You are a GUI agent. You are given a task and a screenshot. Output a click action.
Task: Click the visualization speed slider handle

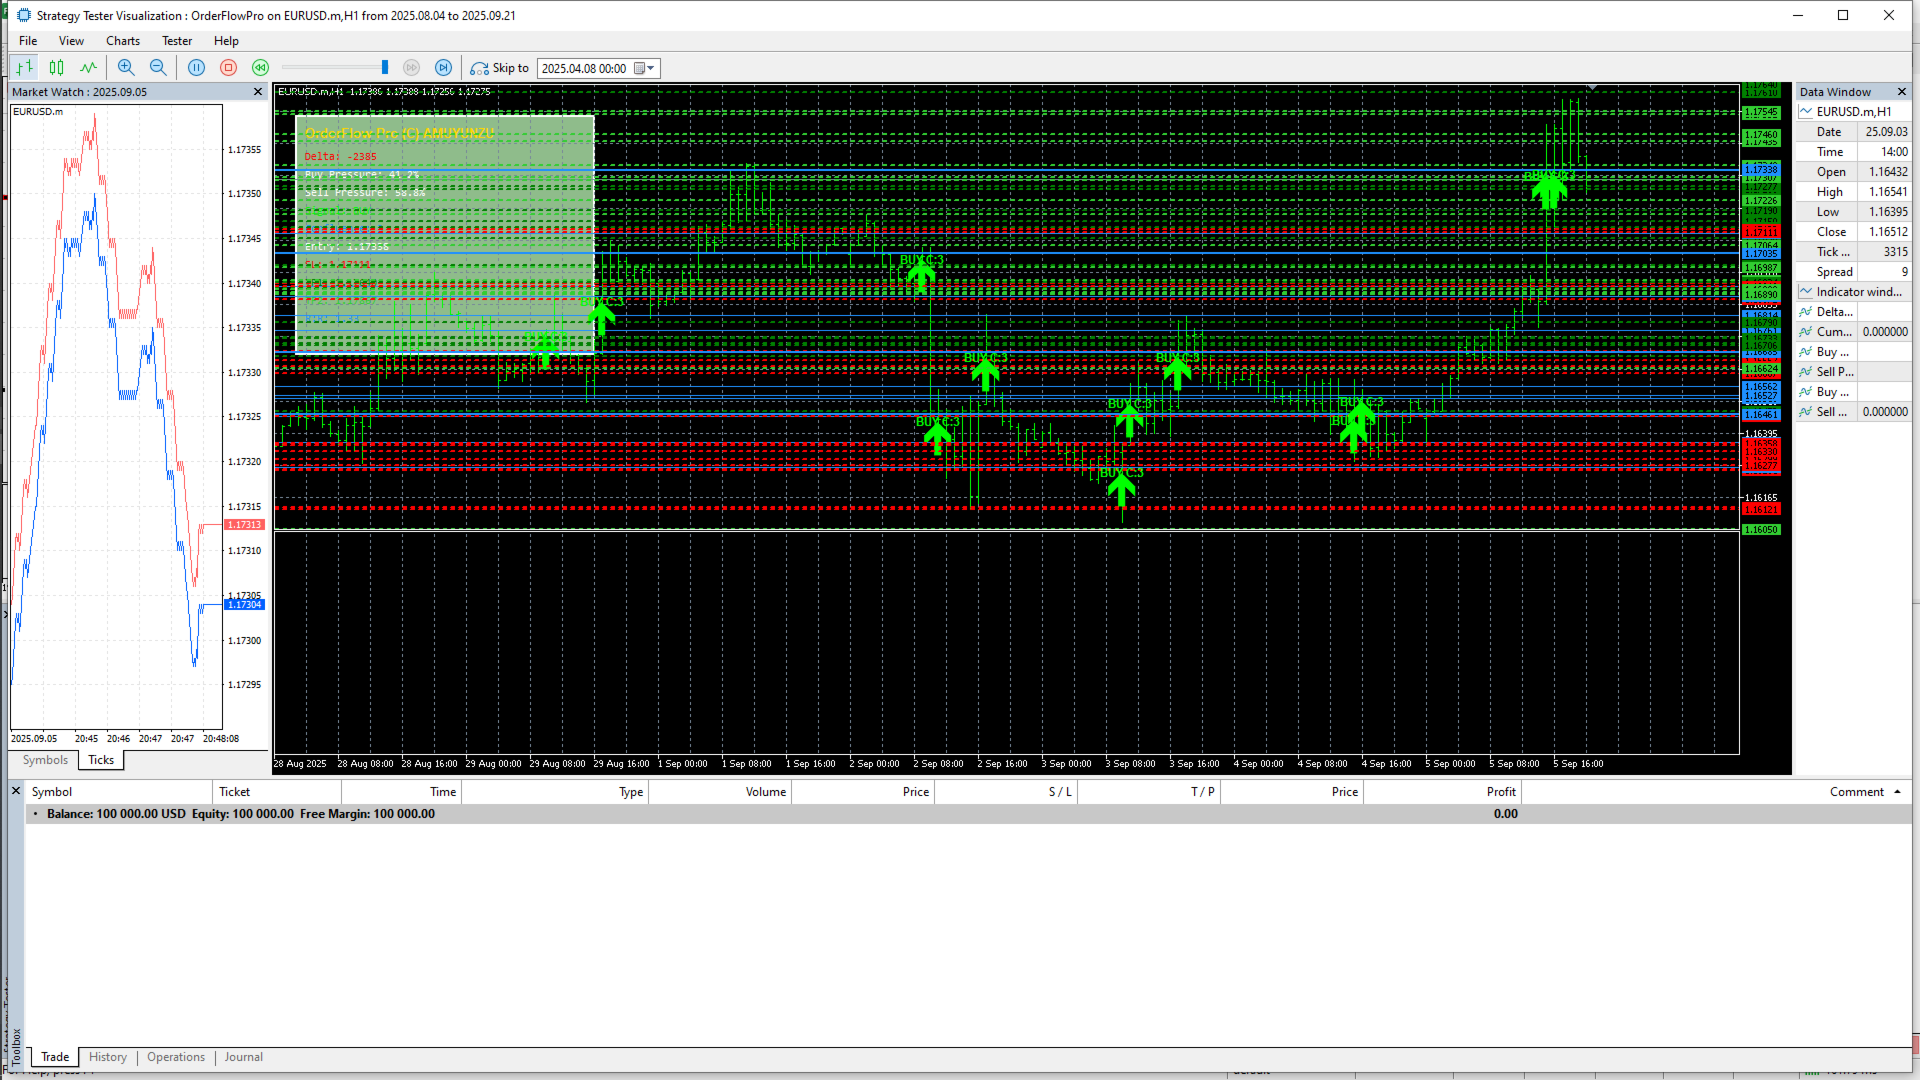pyautogui.click(x=385, y=68)
